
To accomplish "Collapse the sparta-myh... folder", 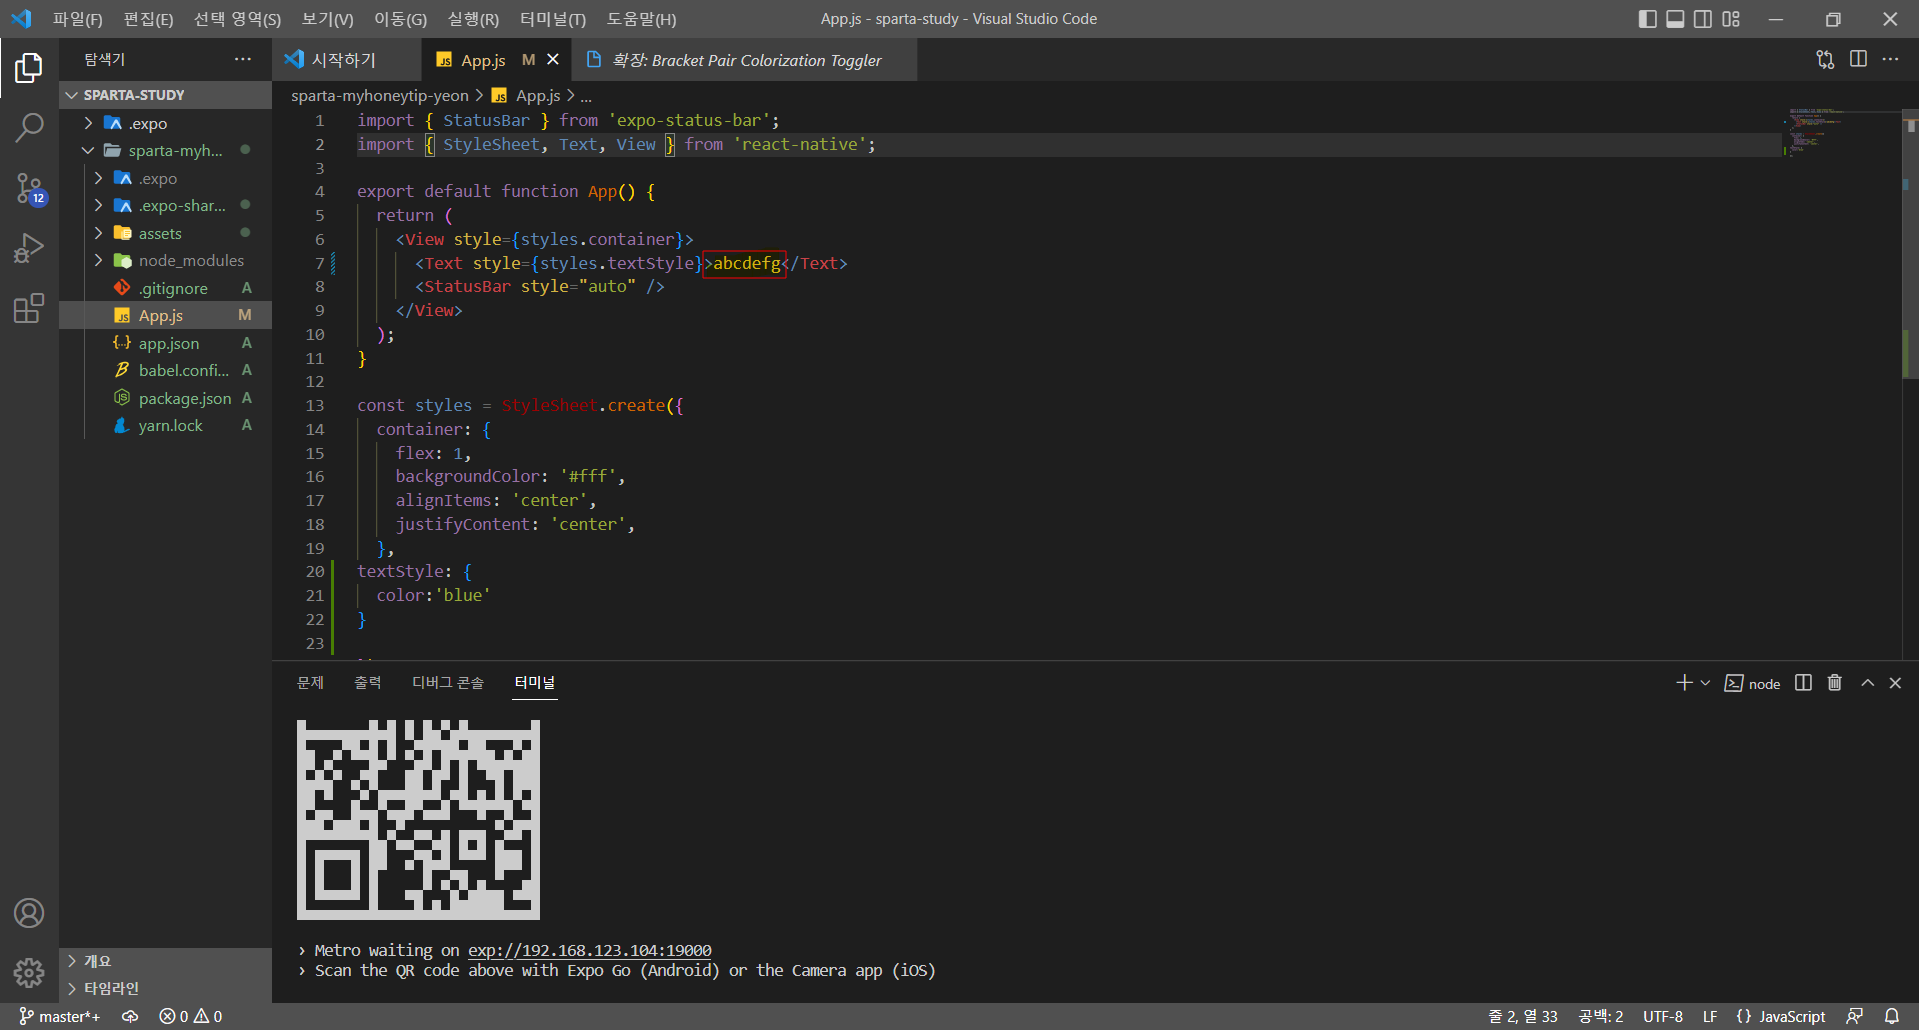I will pos(165,150).
